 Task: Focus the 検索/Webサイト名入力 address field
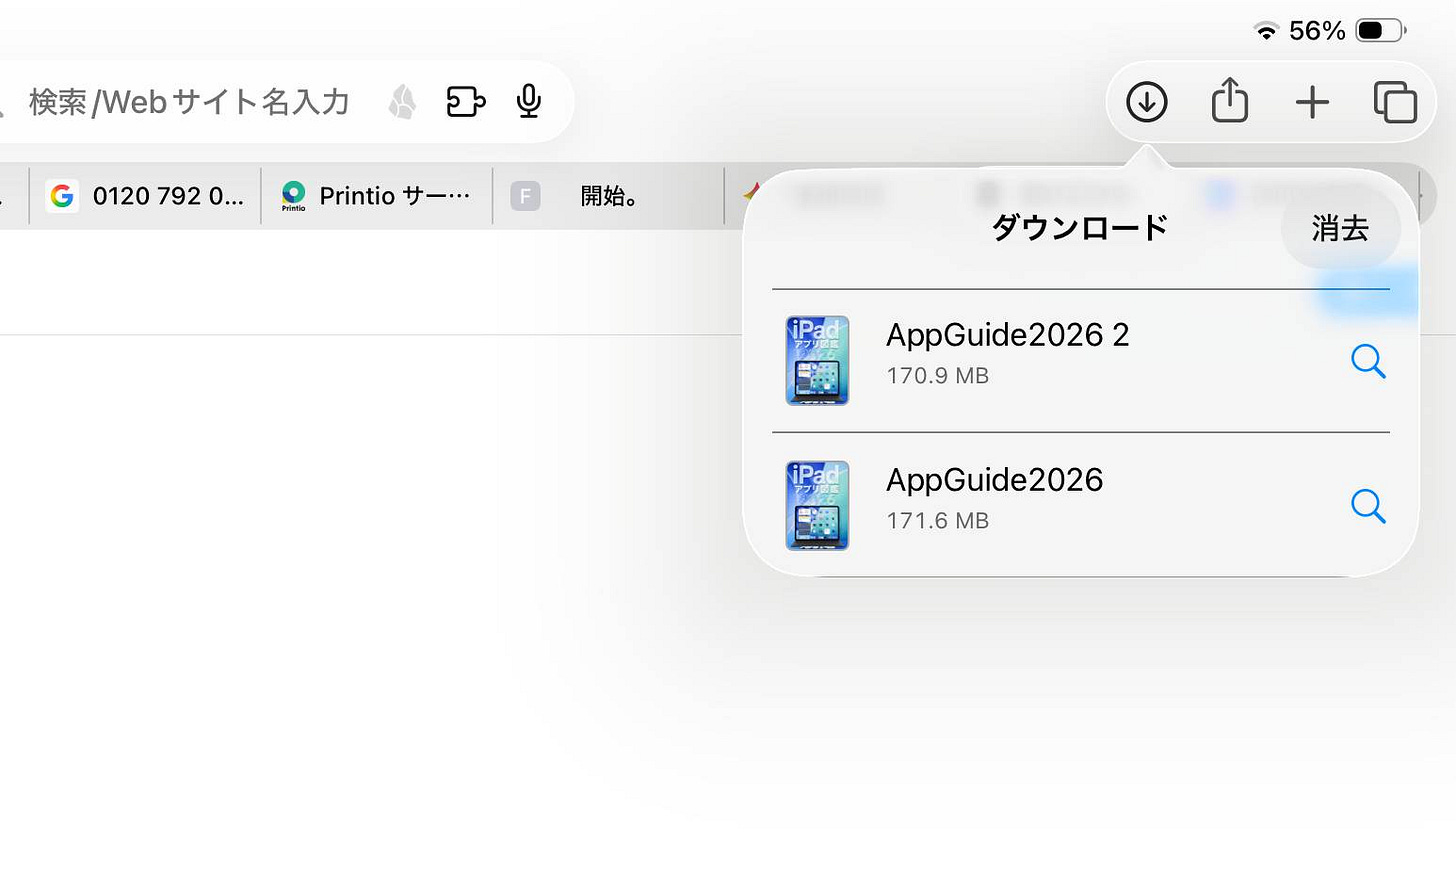(190, 101)
